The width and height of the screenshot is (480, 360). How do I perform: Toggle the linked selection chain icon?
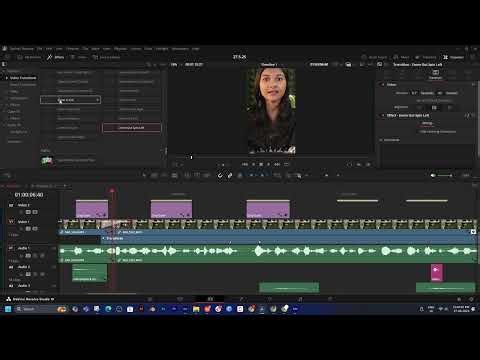(230, 175)
